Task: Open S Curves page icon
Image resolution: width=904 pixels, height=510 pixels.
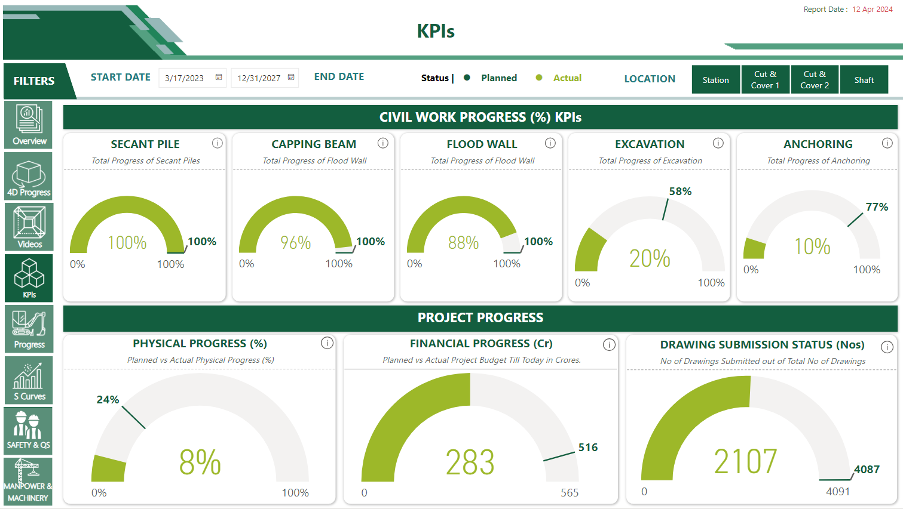Action: 29,380
